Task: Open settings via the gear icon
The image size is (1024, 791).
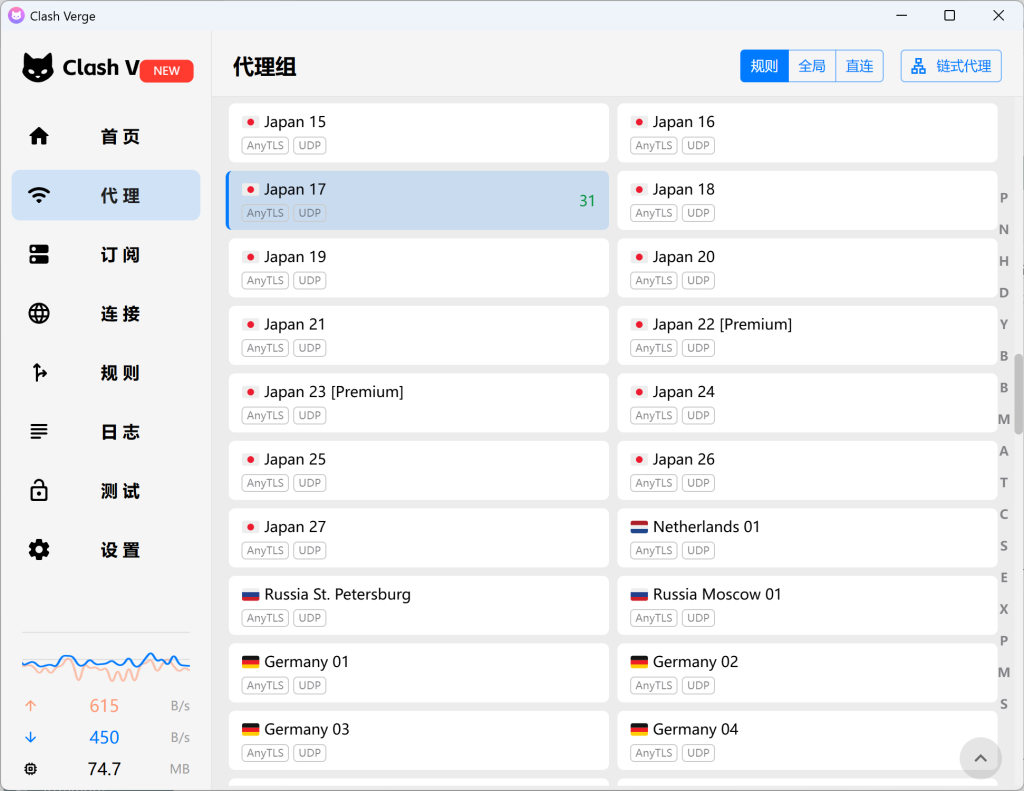Action: pyautogui.click(x=39, y=549)
